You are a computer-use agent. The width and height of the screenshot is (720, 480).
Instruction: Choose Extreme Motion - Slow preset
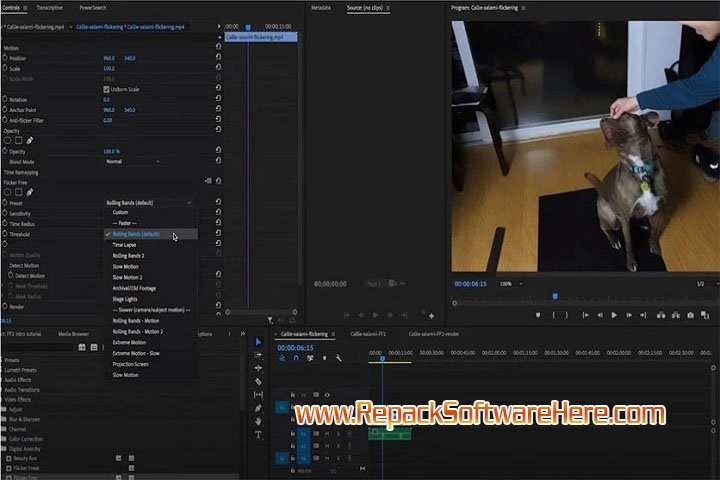136,353
